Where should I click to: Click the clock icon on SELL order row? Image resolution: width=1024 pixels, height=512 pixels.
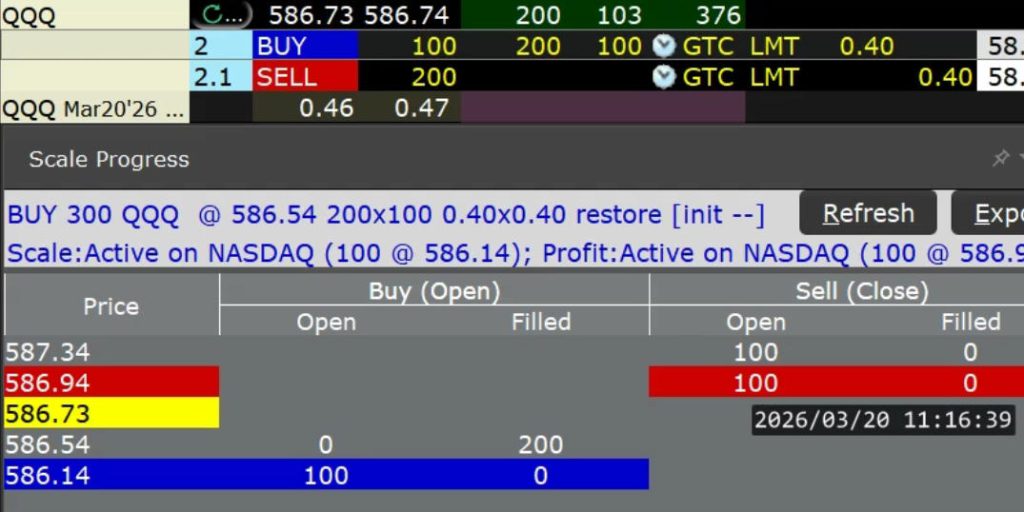(x=663, y=77)
